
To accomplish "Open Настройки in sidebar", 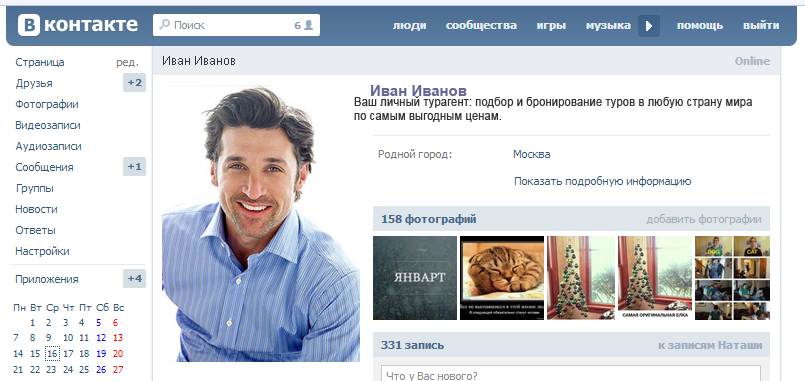I will point(42,252).
